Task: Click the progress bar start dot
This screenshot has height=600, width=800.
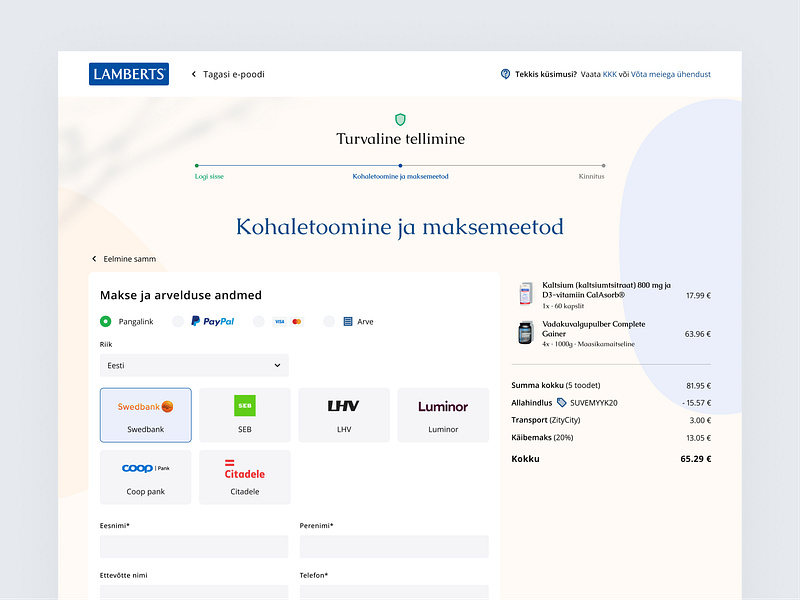Action: pos(197,165)
